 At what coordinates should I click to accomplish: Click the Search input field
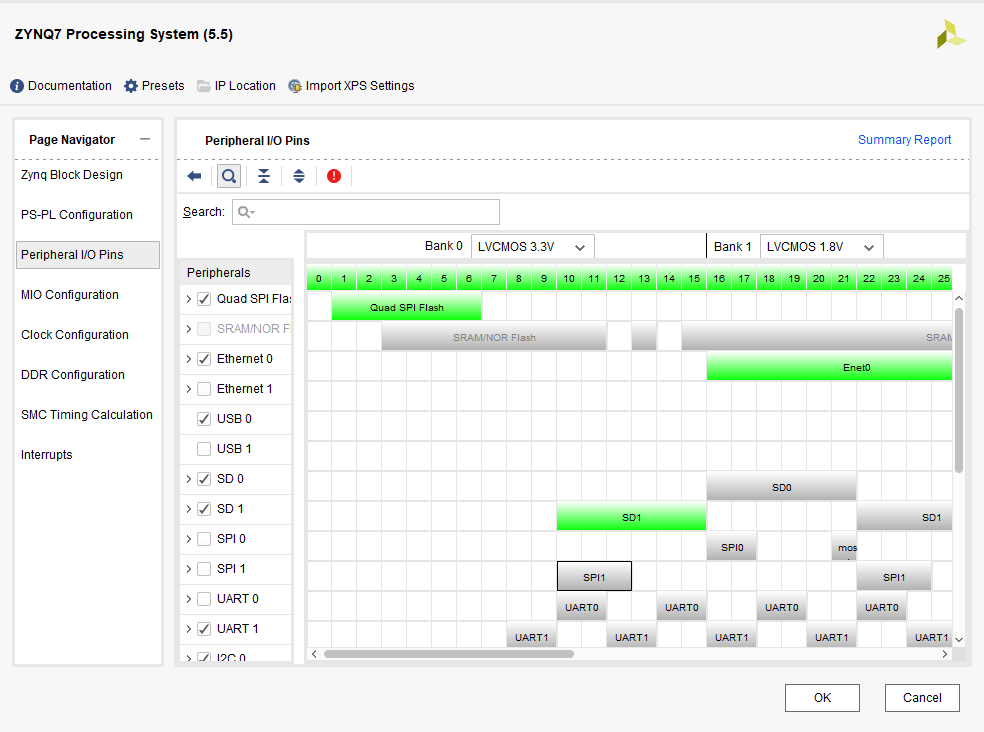[366, 212]
